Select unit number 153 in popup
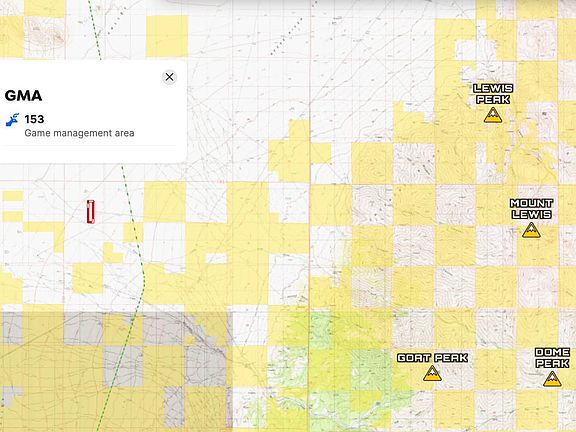The width and height of the screenshot is (576, 432). point(34,119)
